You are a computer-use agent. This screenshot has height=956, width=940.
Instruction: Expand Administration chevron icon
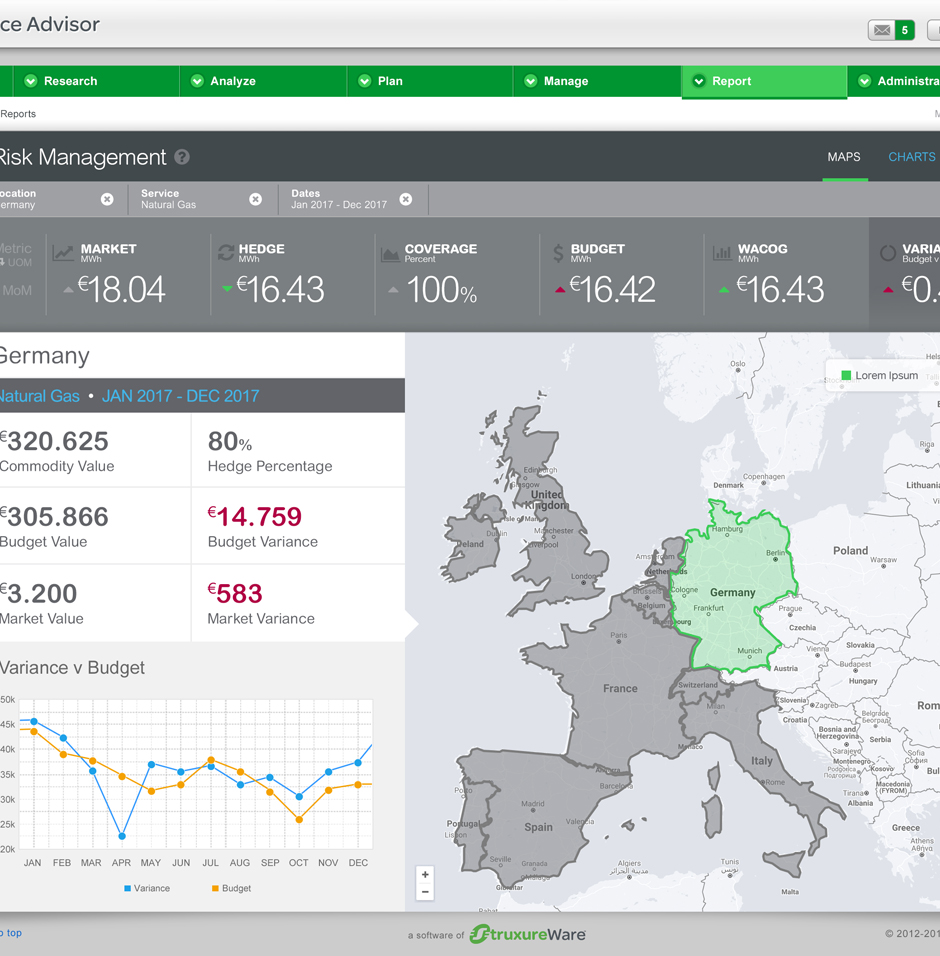864,81
